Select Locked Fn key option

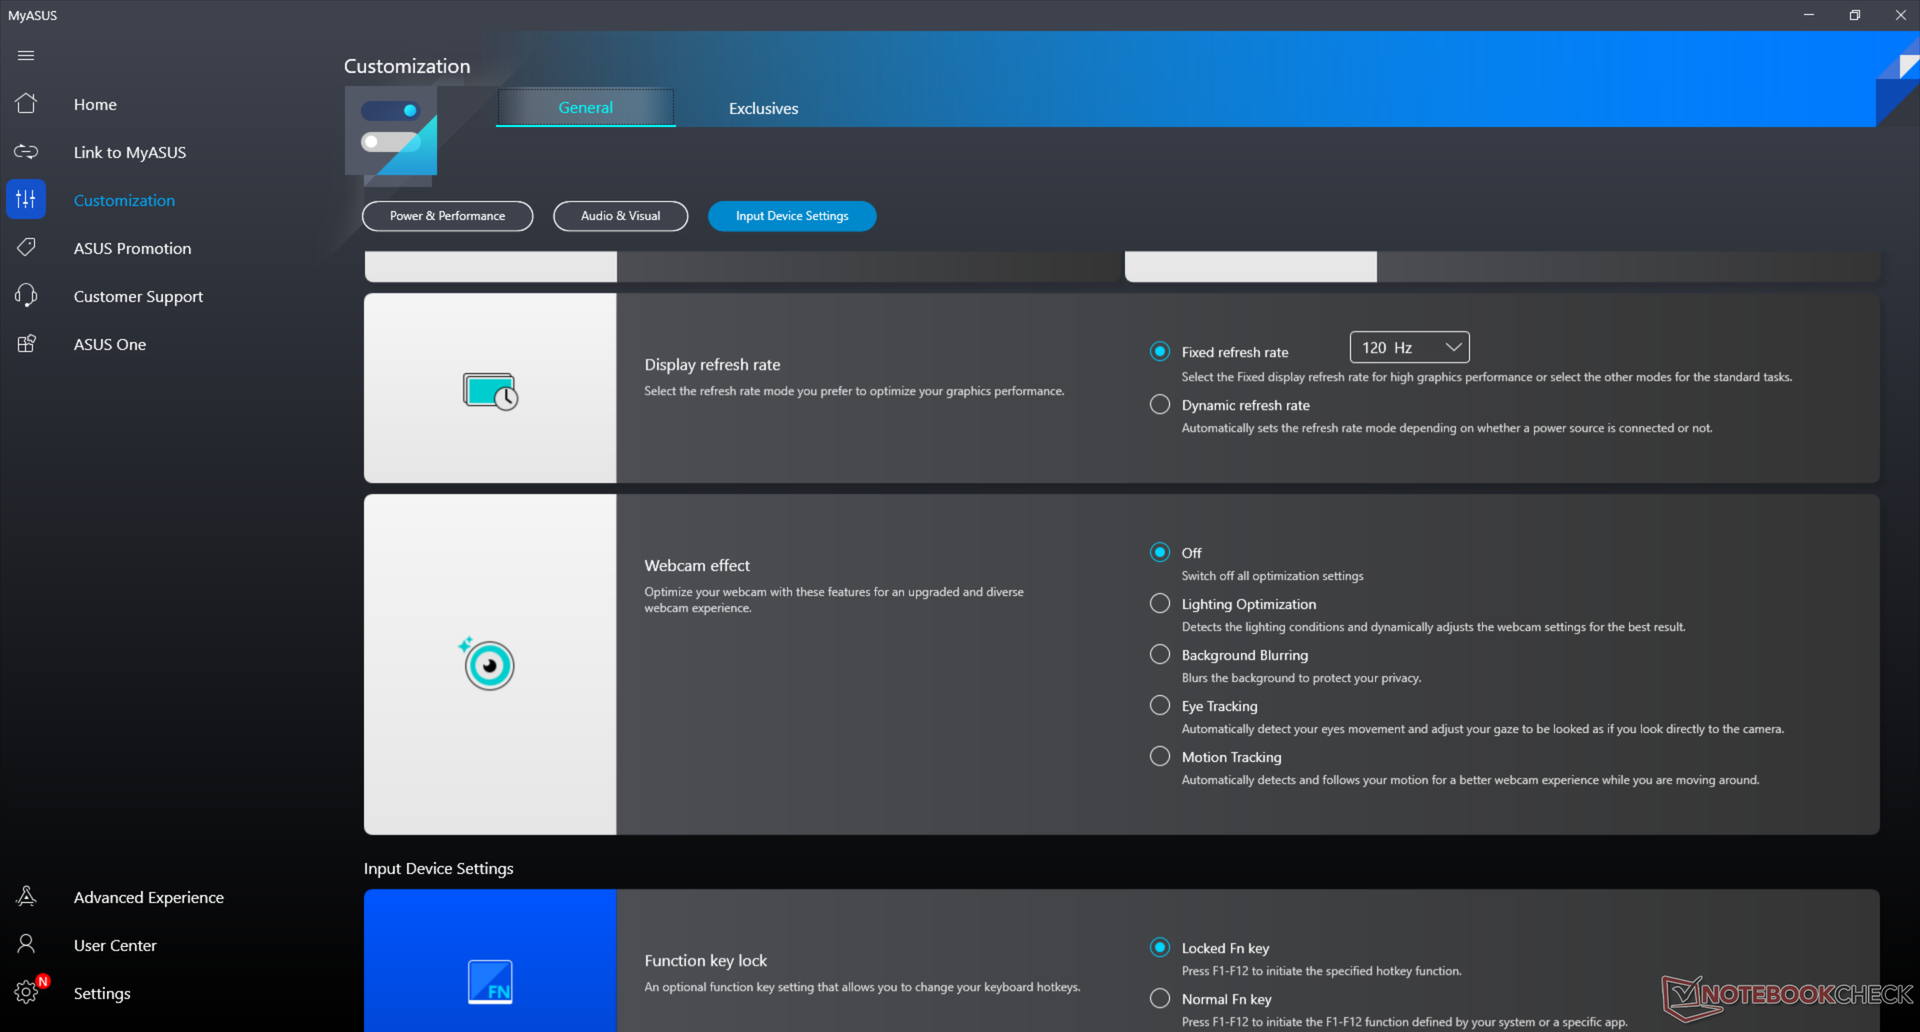point(1160,948)
